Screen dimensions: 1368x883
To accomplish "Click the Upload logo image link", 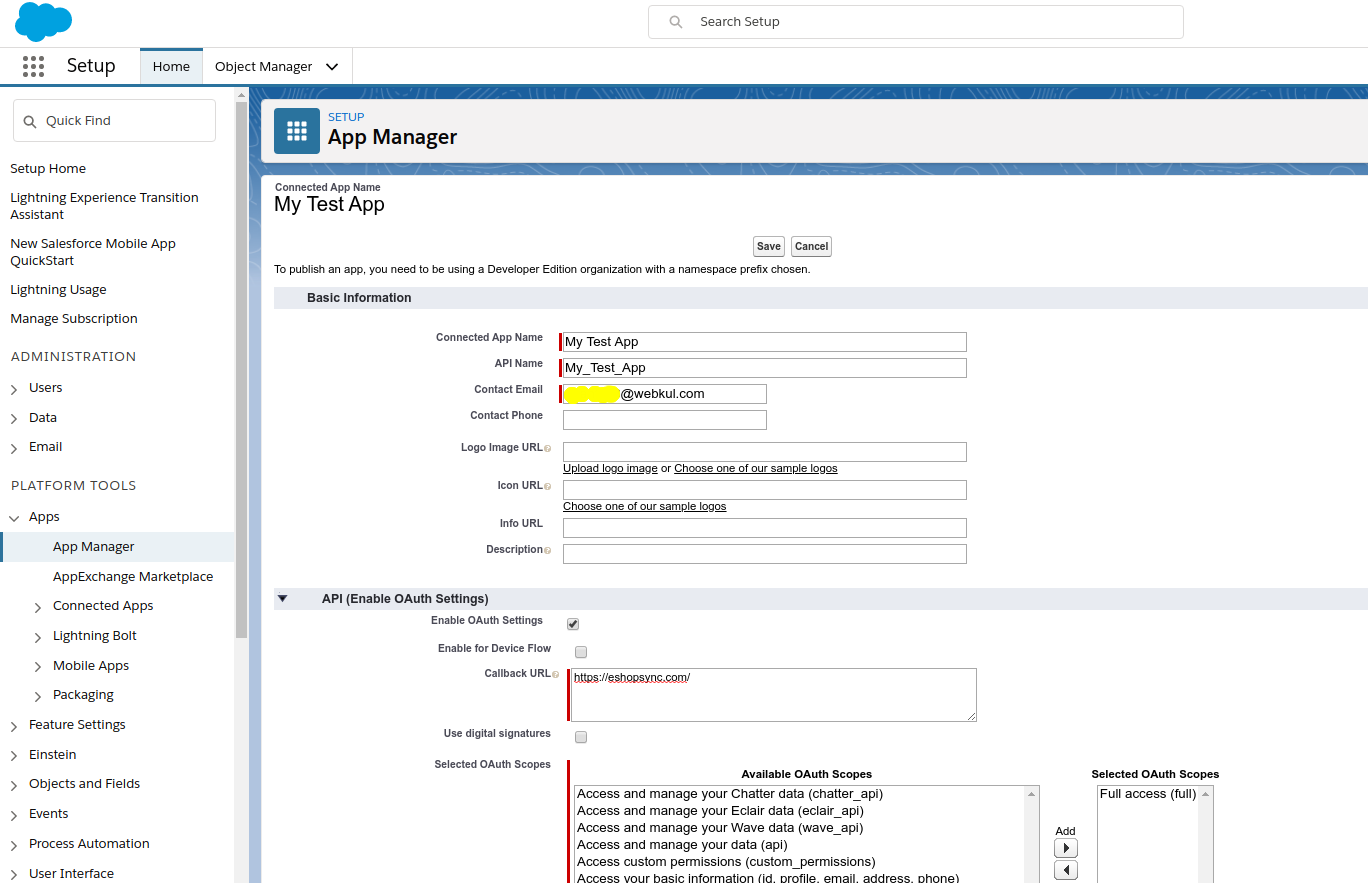I will 610,468.
